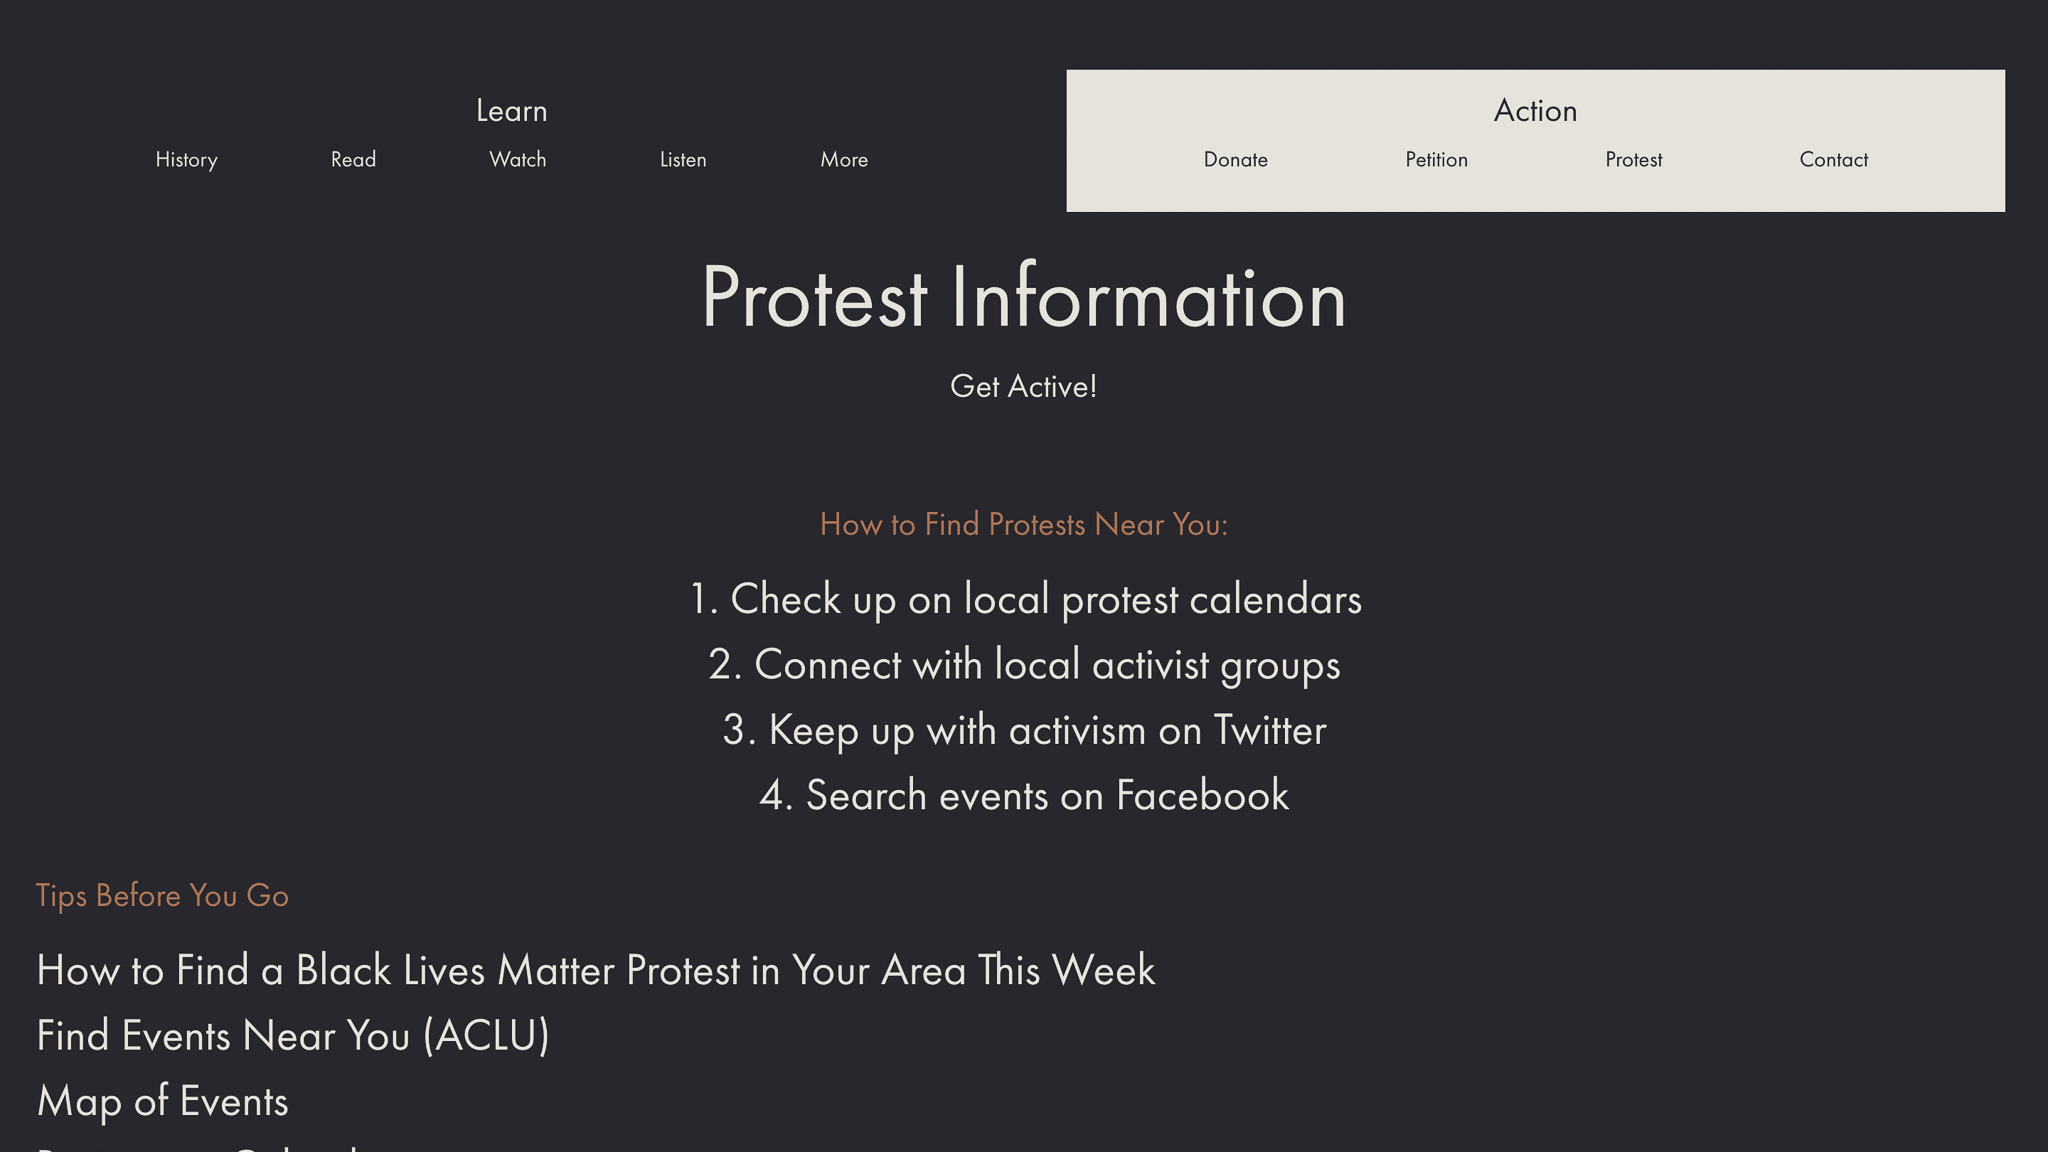Image resolution: width=2048 pixels, height=1152 pixels.
Task: Open the Petition page
Action: coord(1436,160)
